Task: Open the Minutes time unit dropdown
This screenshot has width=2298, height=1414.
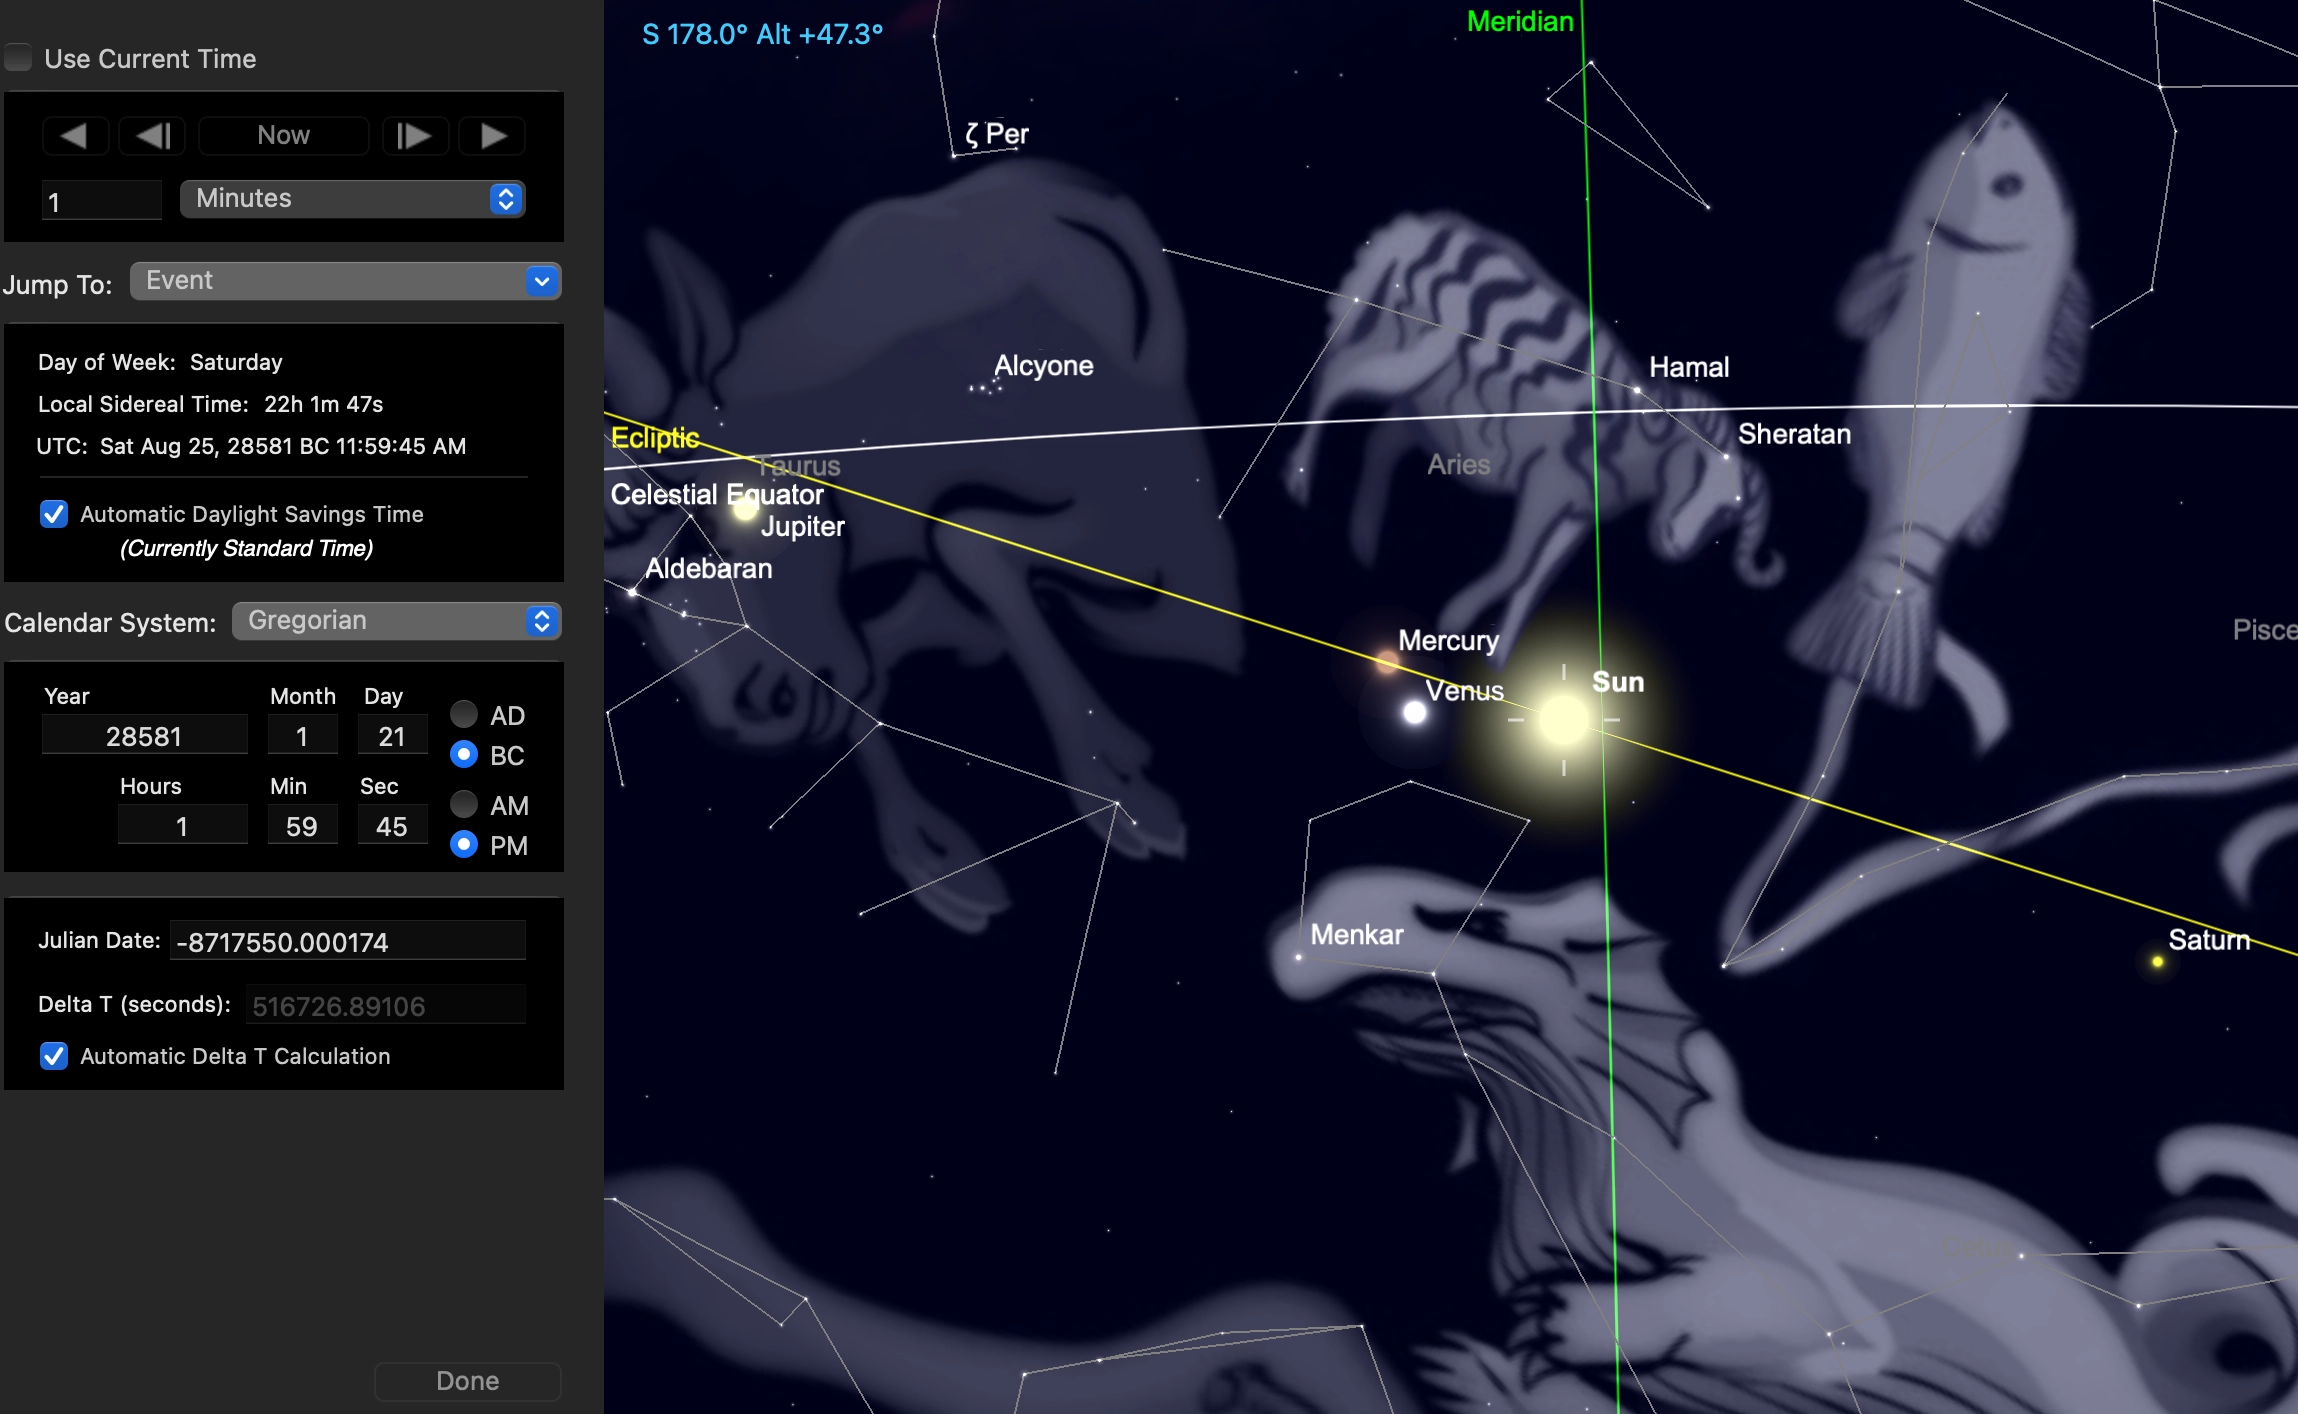Action: pos(352,199)
